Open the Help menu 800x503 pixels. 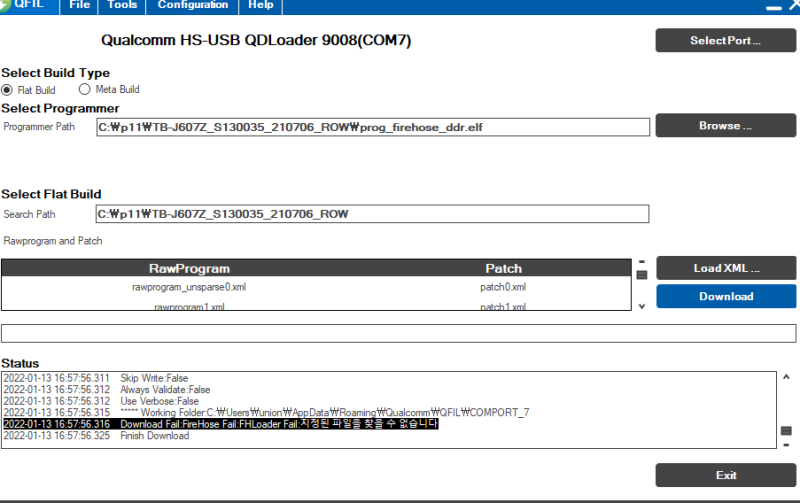[260, 5]
